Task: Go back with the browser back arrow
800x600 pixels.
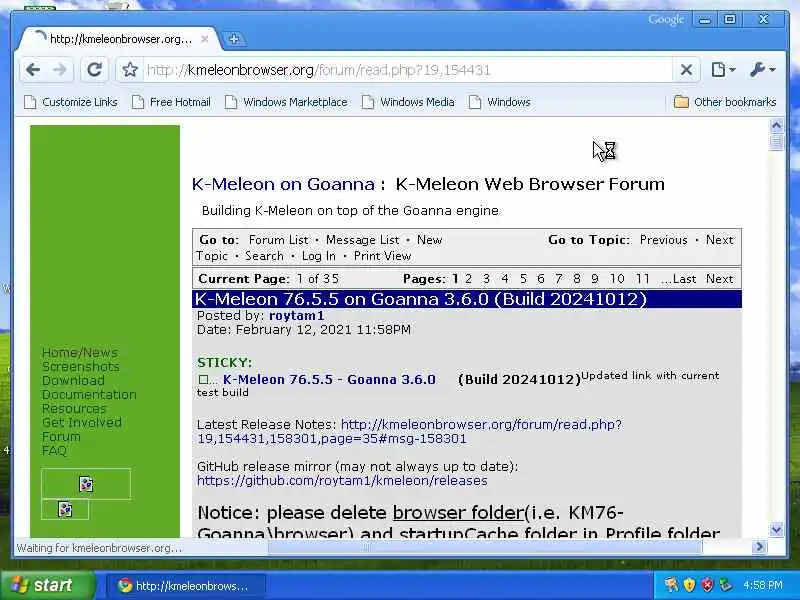Action: [x=33, y=69]
